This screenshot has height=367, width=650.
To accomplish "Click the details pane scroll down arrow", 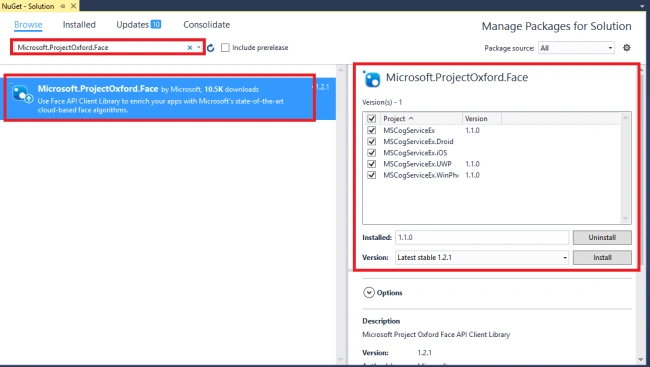I will click(642, 360).
